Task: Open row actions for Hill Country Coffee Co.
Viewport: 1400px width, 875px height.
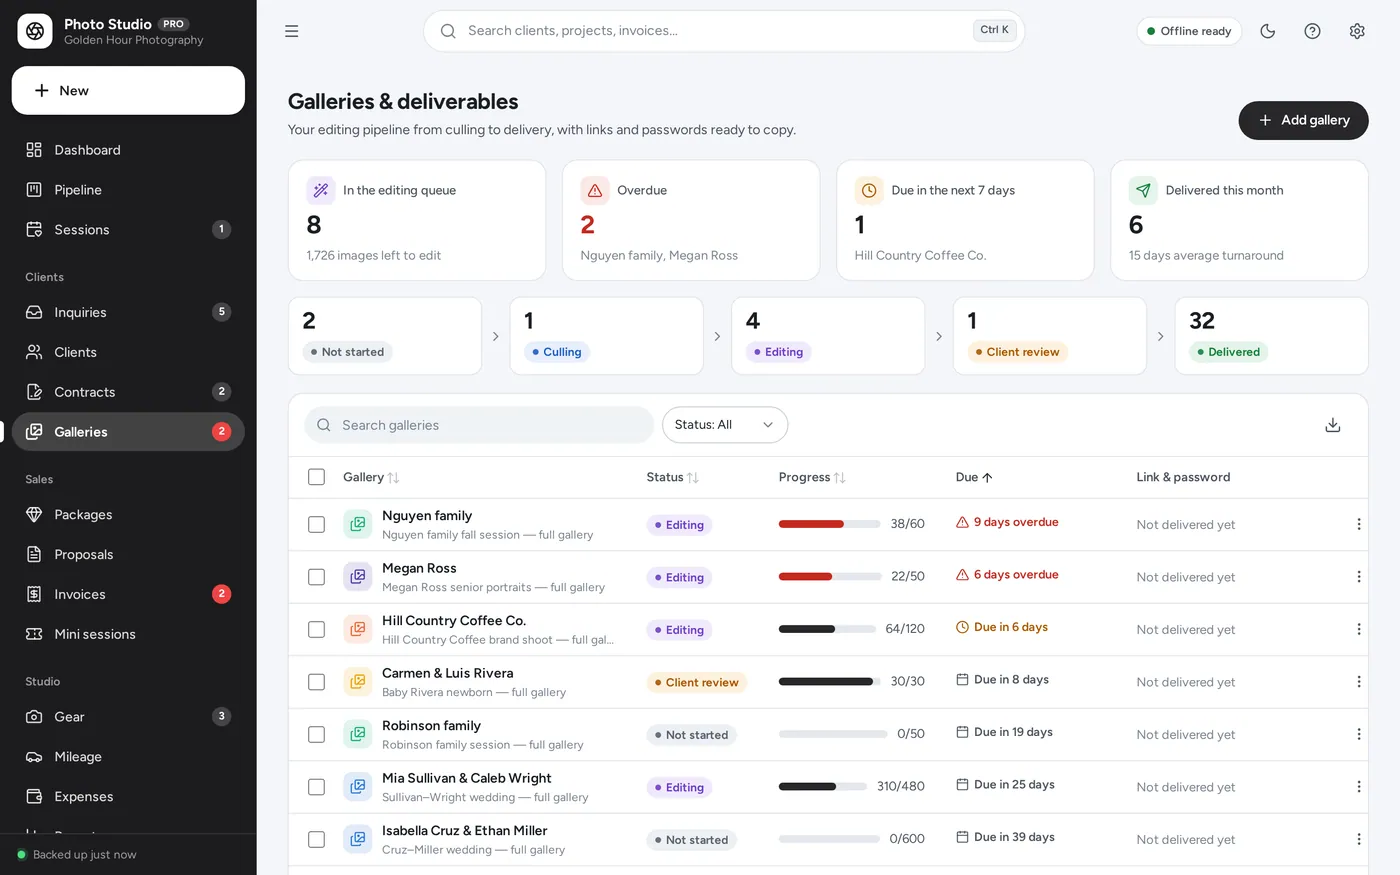Action: [1358, 629]
